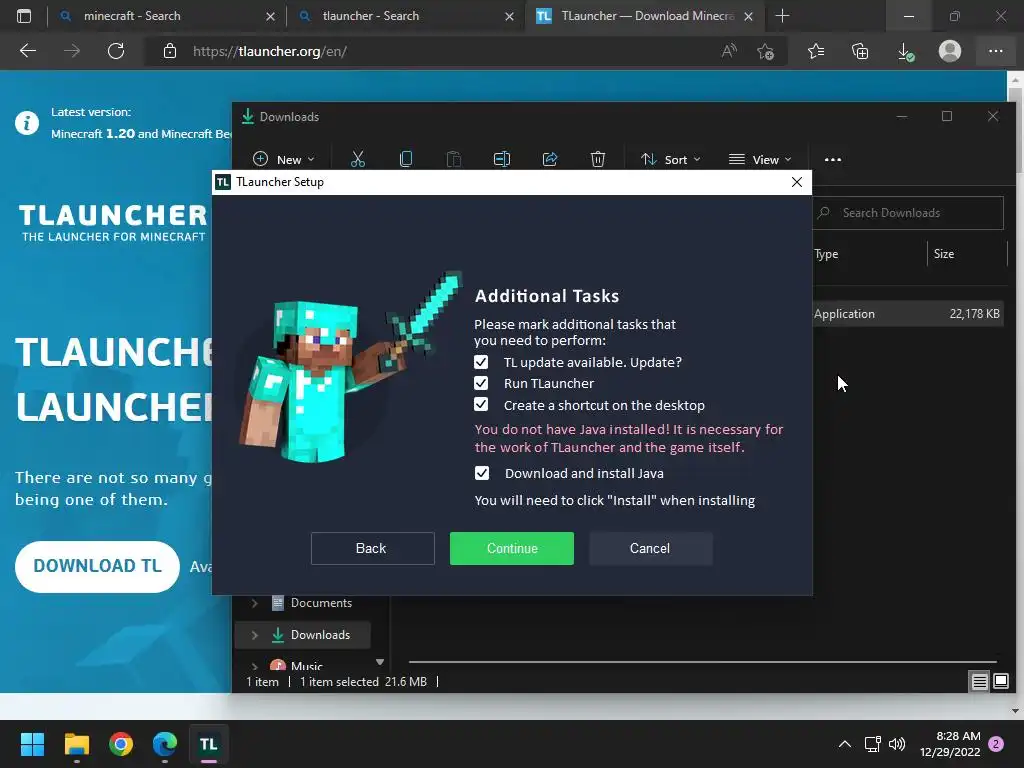Select Documents in the navigation pane
This screenshot has width=1024, height=768.
pyautogui.click(x=321, y=603)
